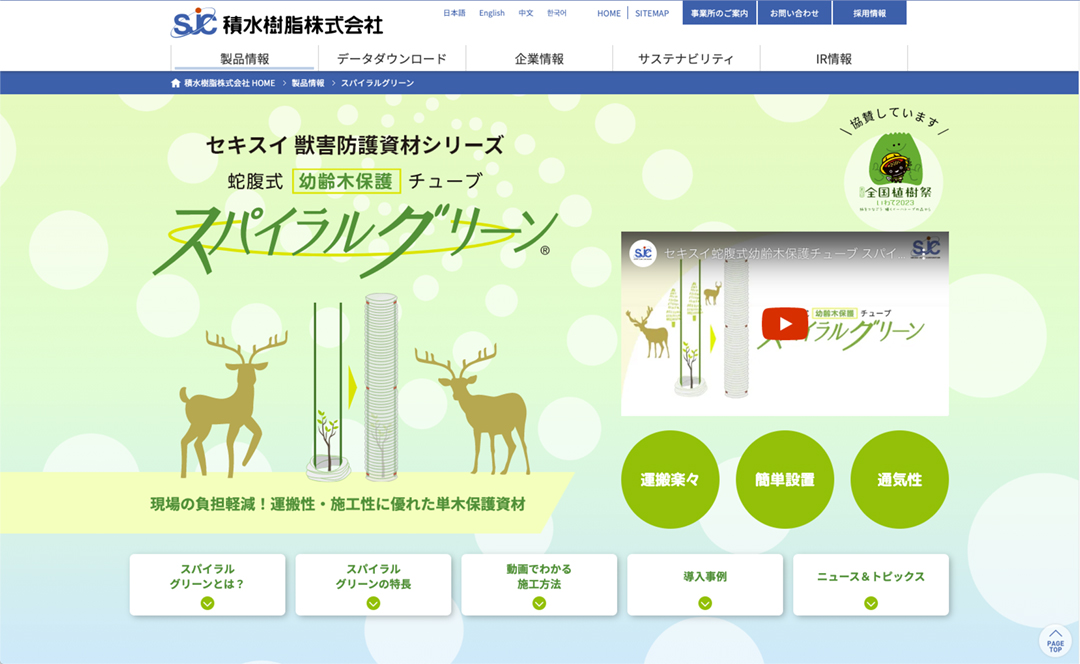The height and width of the screenshot is (664, 1080).
Task: Expand chevron under スパイラルグリーンとは？
Action: [207, 603]
